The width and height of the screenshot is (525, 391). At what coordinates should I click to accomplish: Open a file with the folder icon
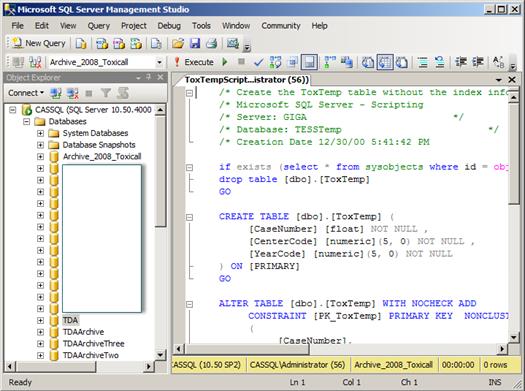(178, 44)
